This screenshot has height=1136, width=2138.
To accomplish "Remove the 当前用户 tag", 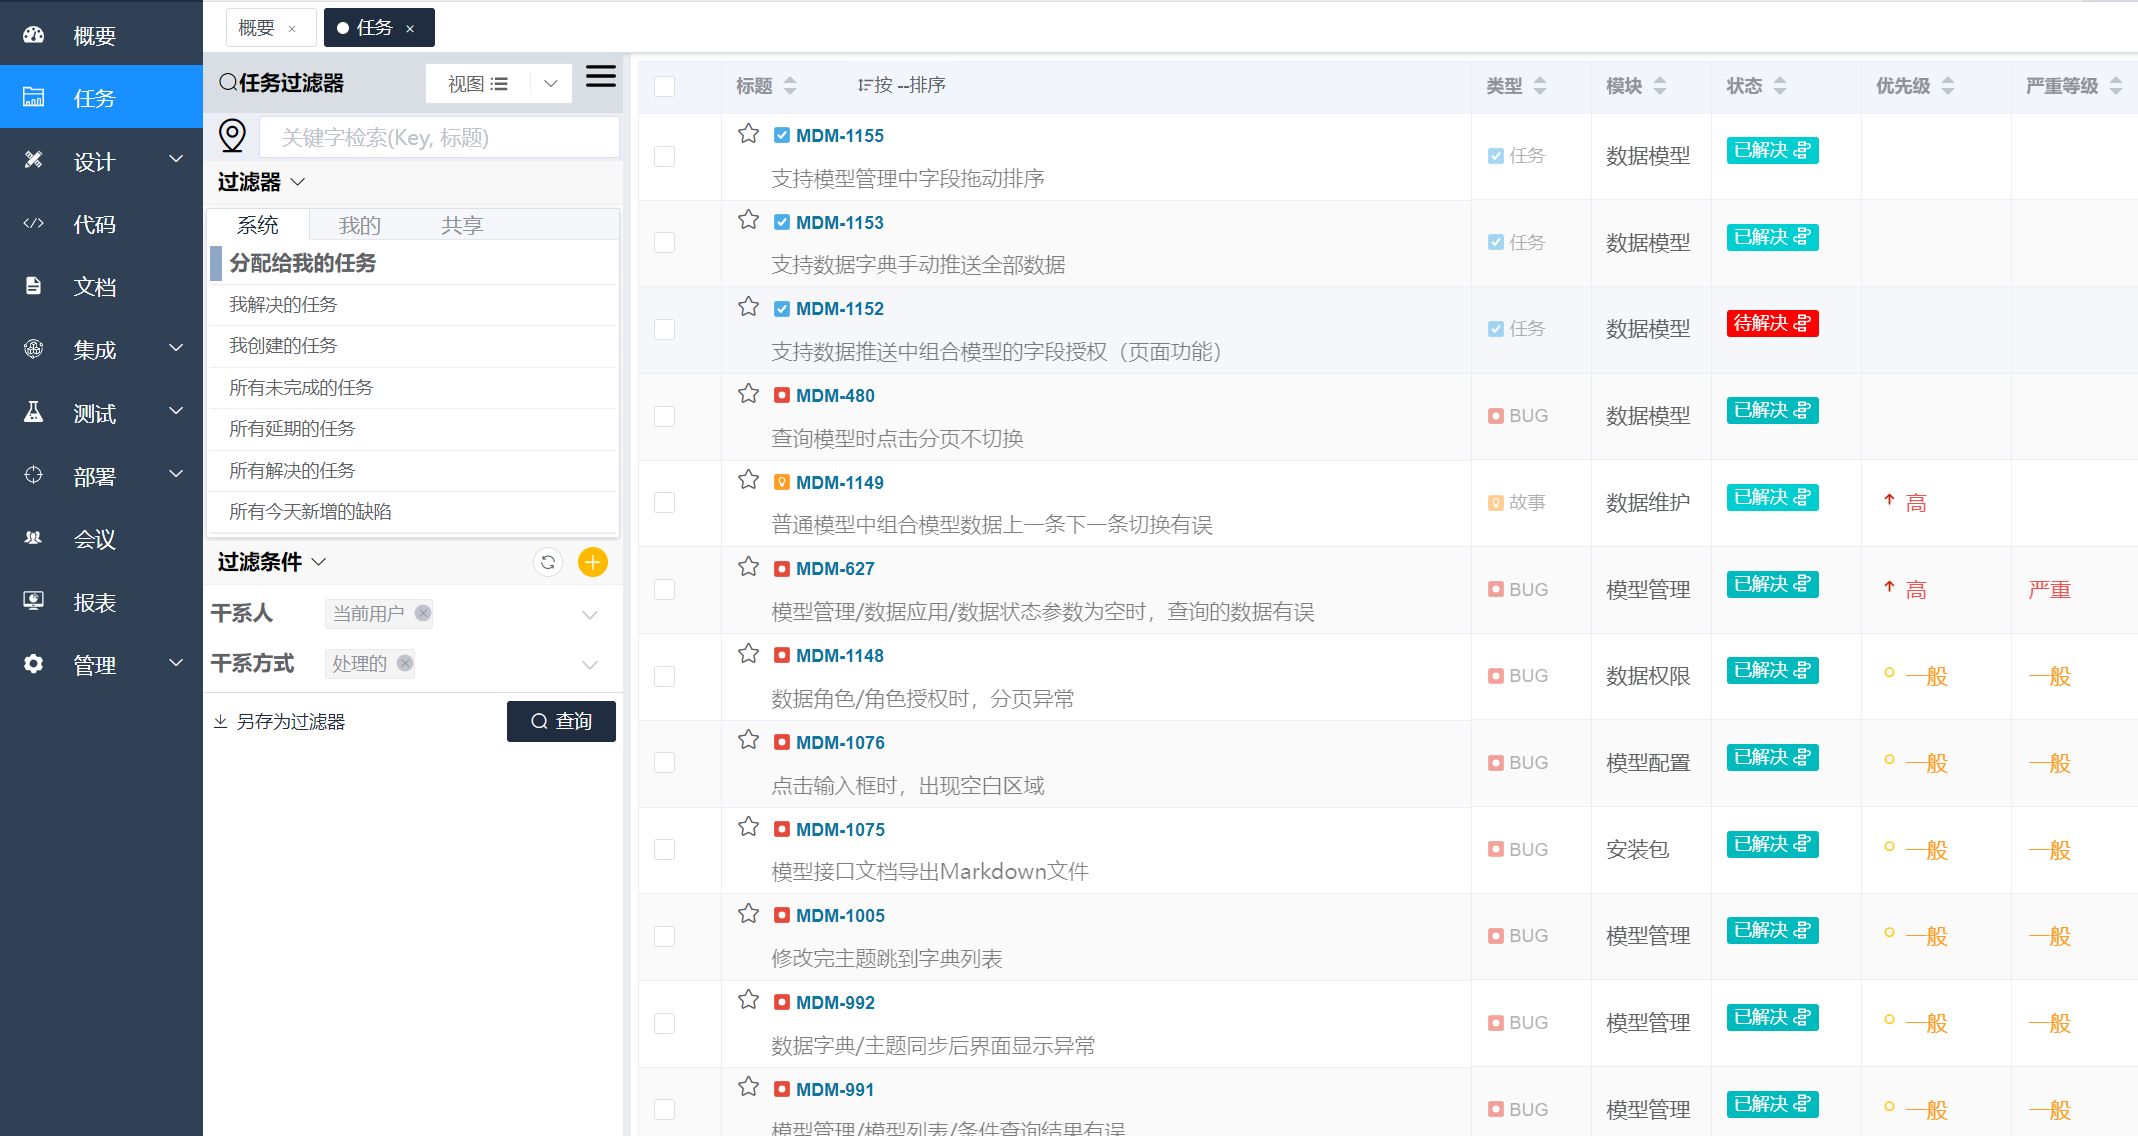I will [423, 613].
